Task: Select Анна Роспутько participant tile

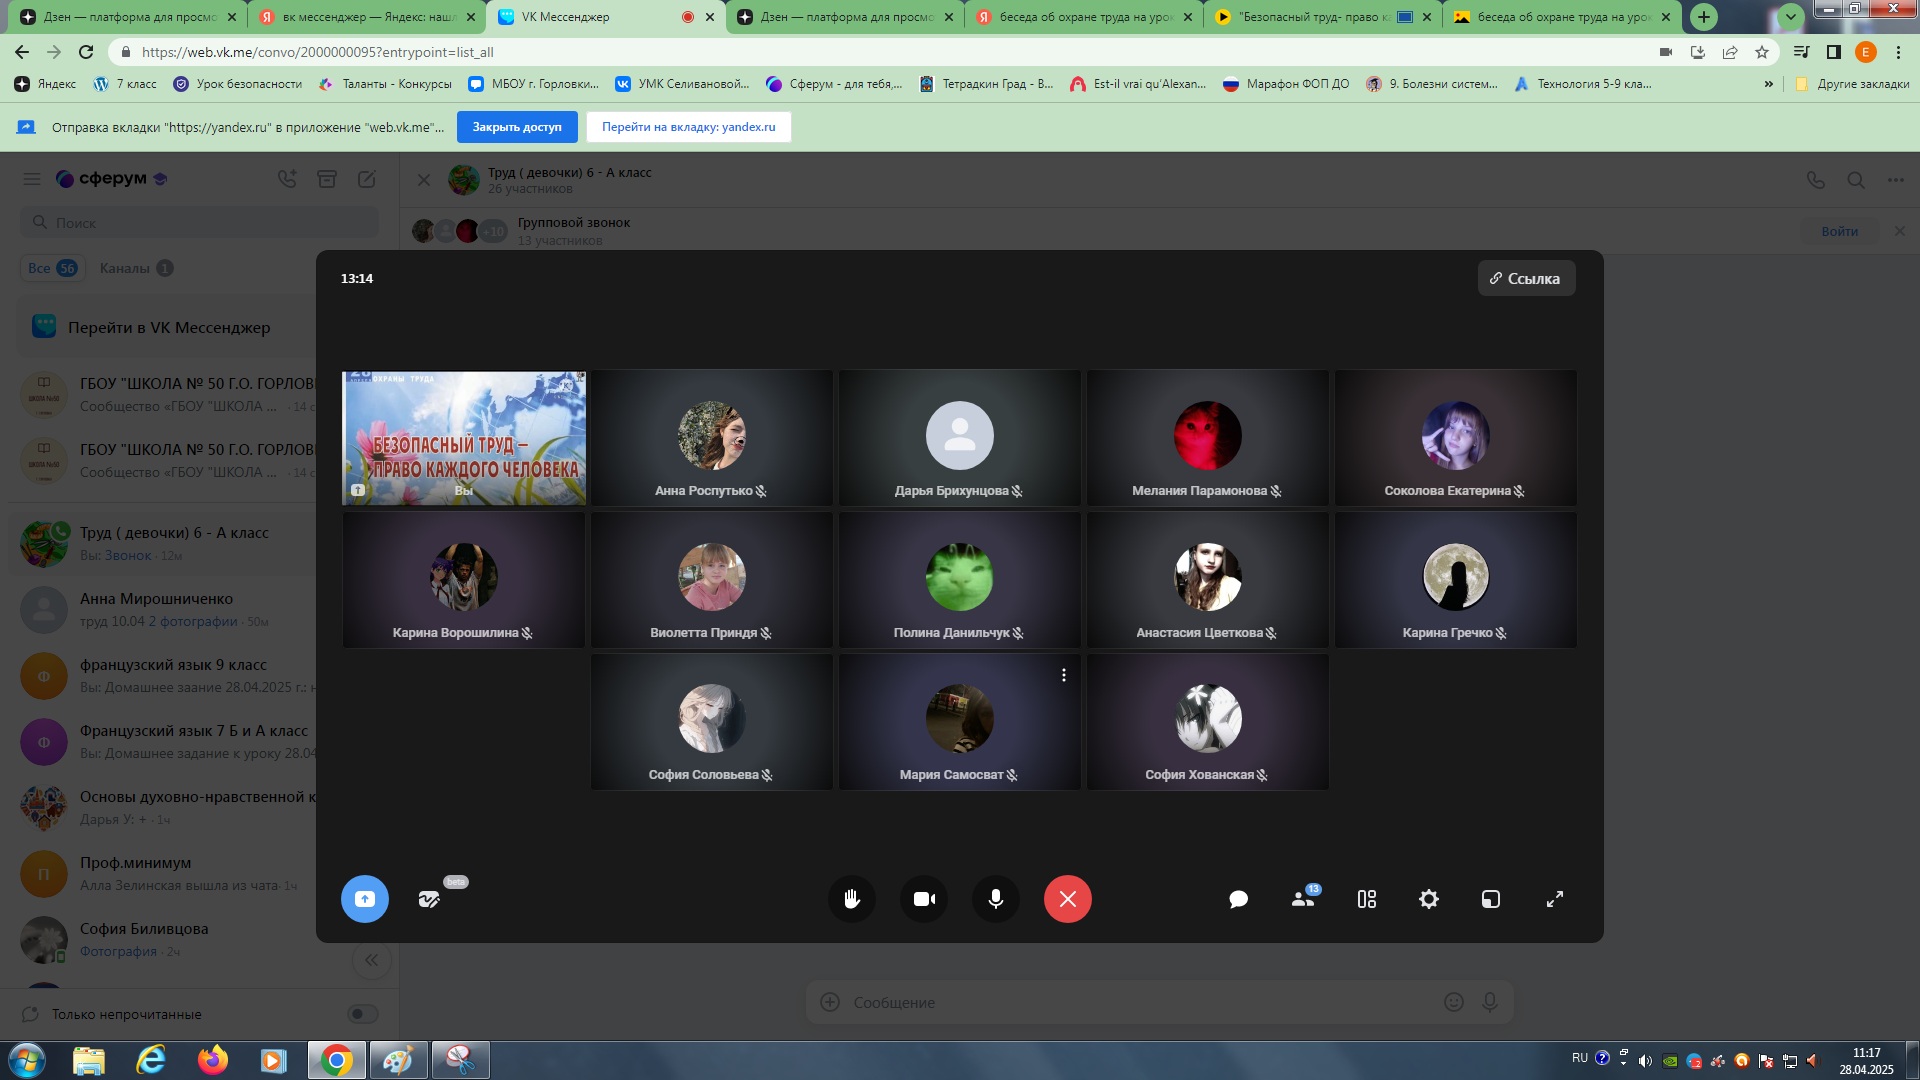Action: coord(711,438)
